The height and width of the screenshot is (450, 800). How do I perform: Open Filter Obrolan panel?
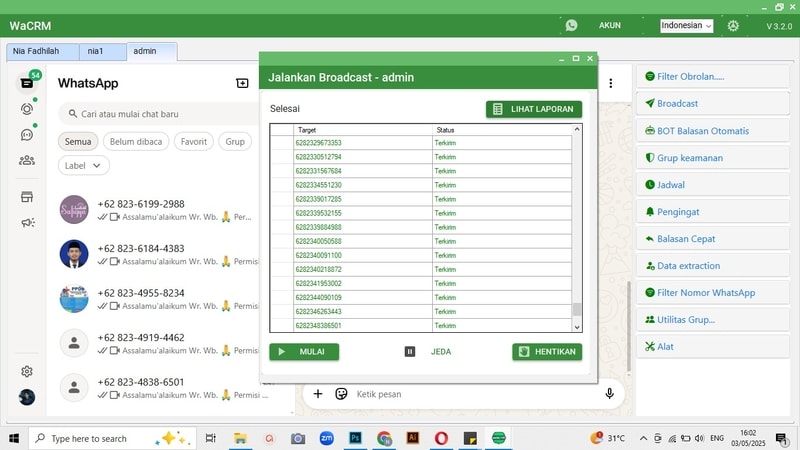[x=713, y=77]
